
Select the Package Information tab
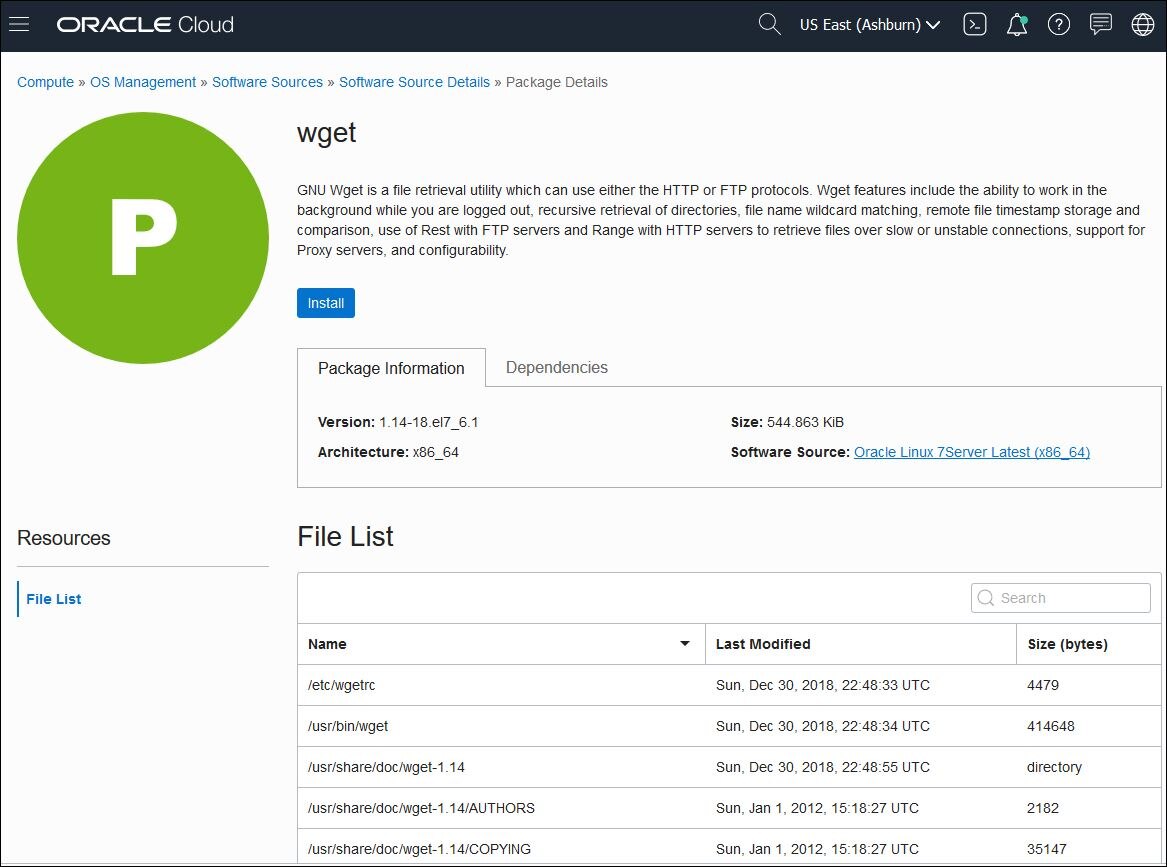click(391, 368)
